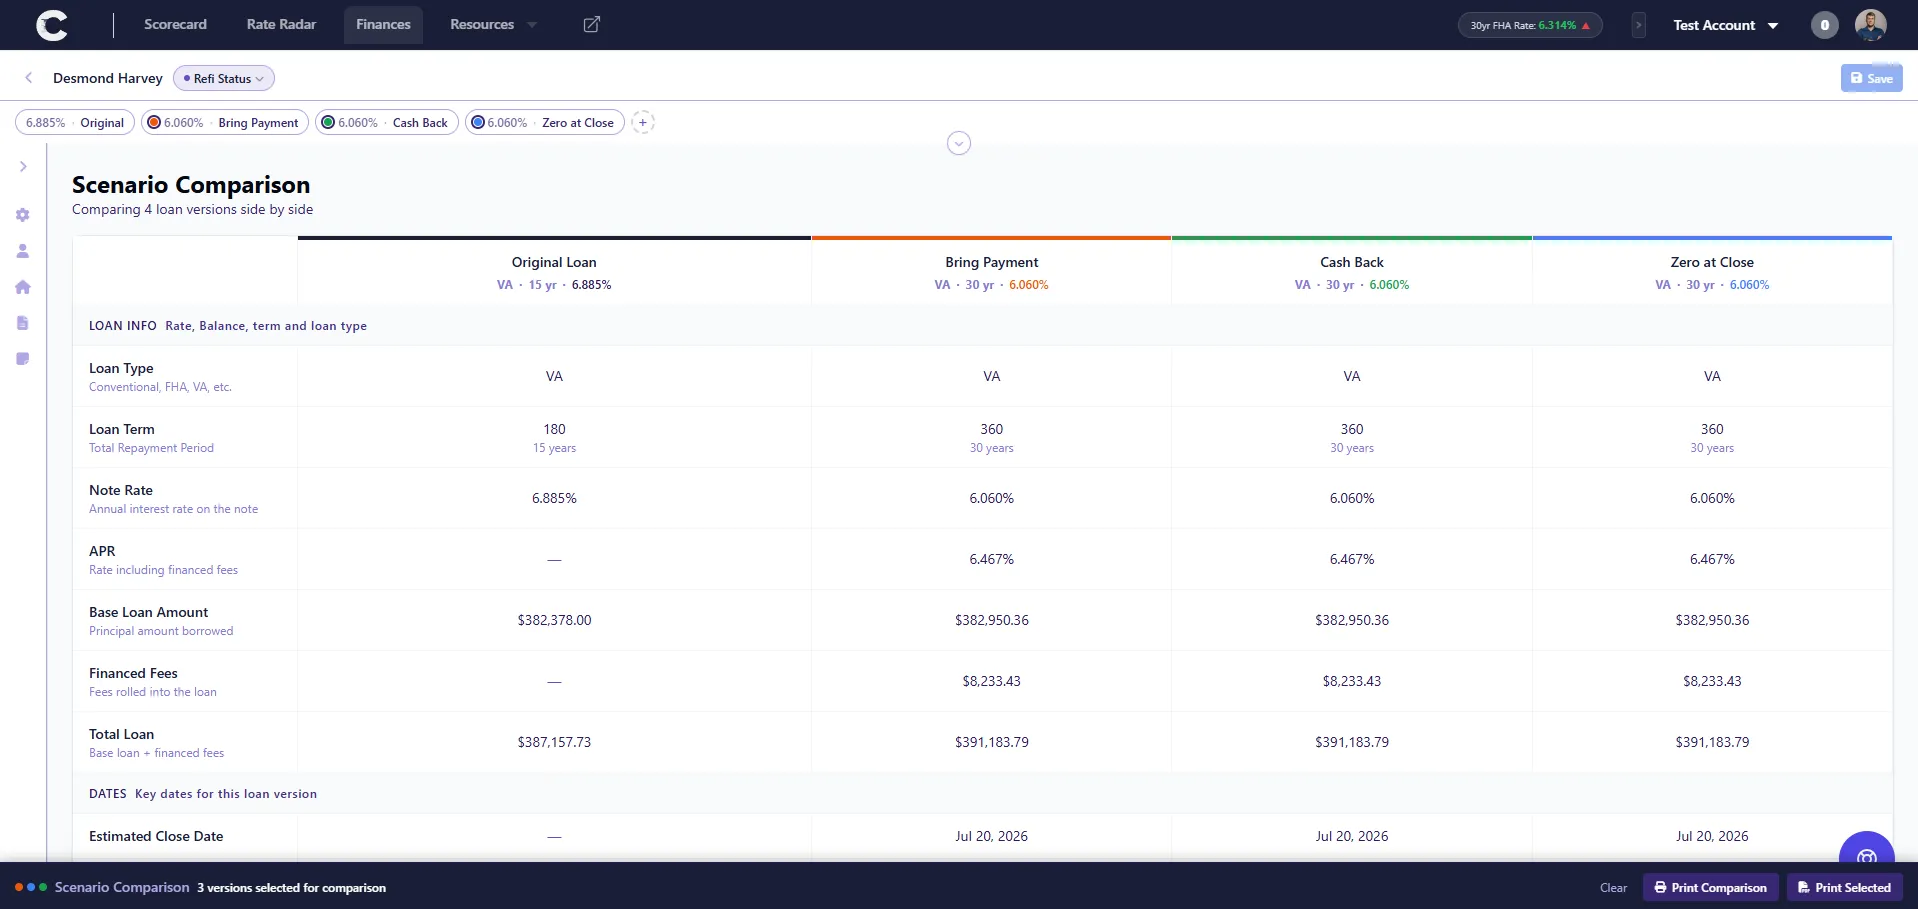This screenshot has height=909, width=1918.
Task: Click the APR row label
Action: coord(102,551)
